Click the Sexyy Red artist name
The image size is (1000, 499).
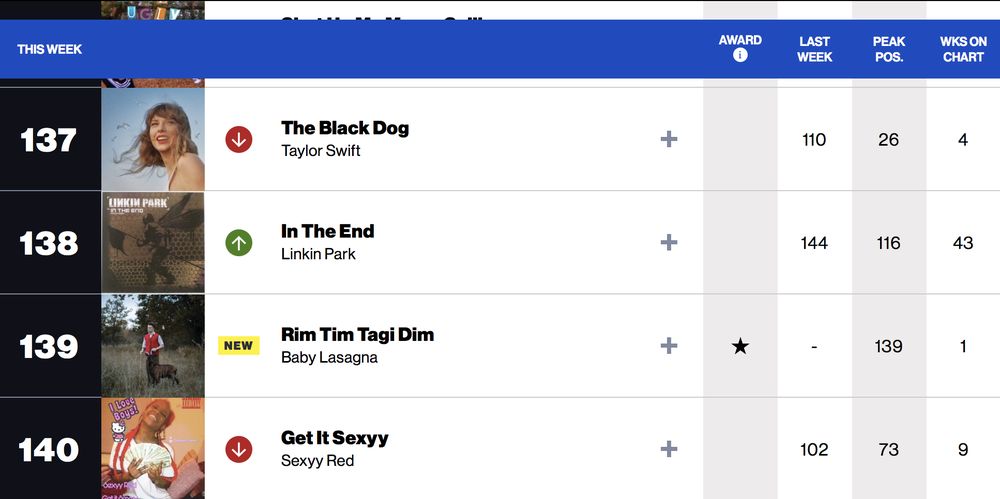click(x=317, y=461)
